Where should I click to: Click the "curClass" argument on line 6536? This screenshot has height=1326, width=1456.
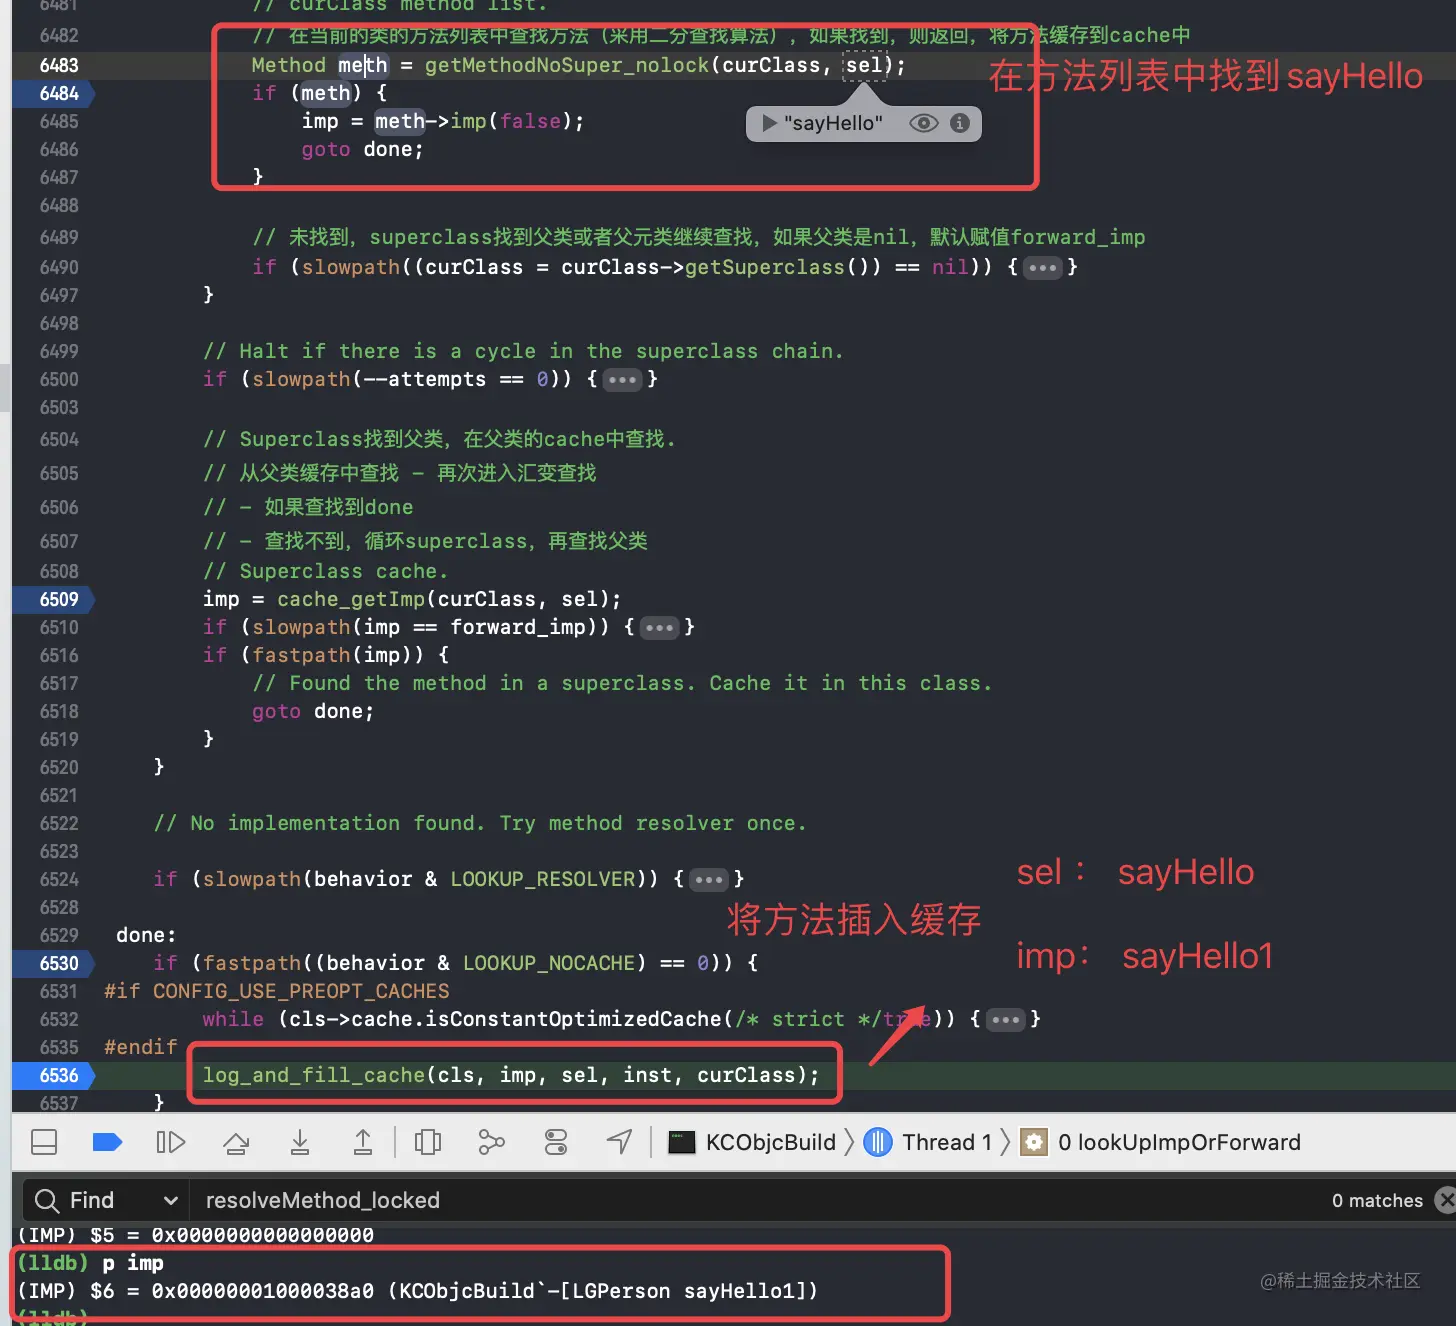pyautogui.click(x=746, y=1075)
